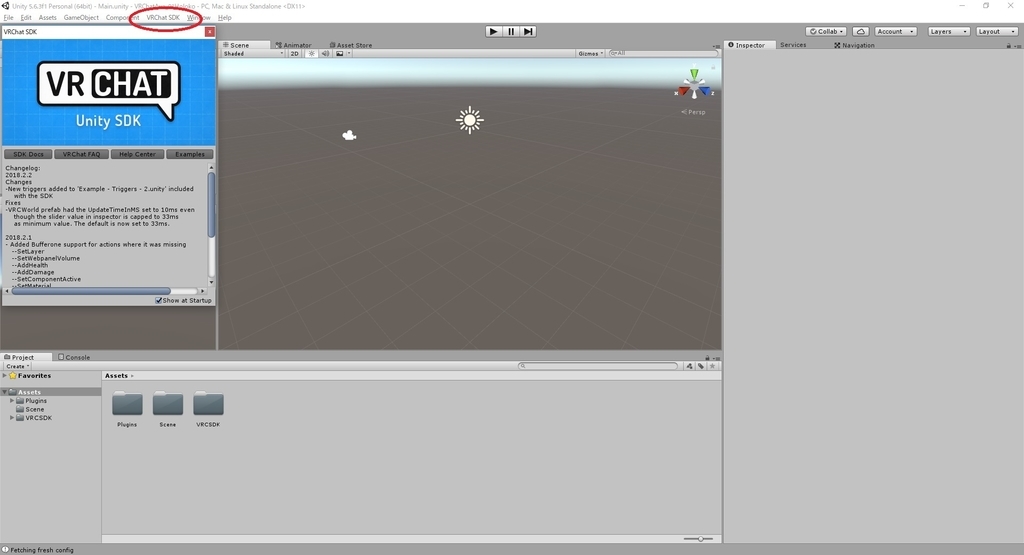Click the Scene view search field
The width and height of the screenshot is (1024, 555).
pos(663,54)
